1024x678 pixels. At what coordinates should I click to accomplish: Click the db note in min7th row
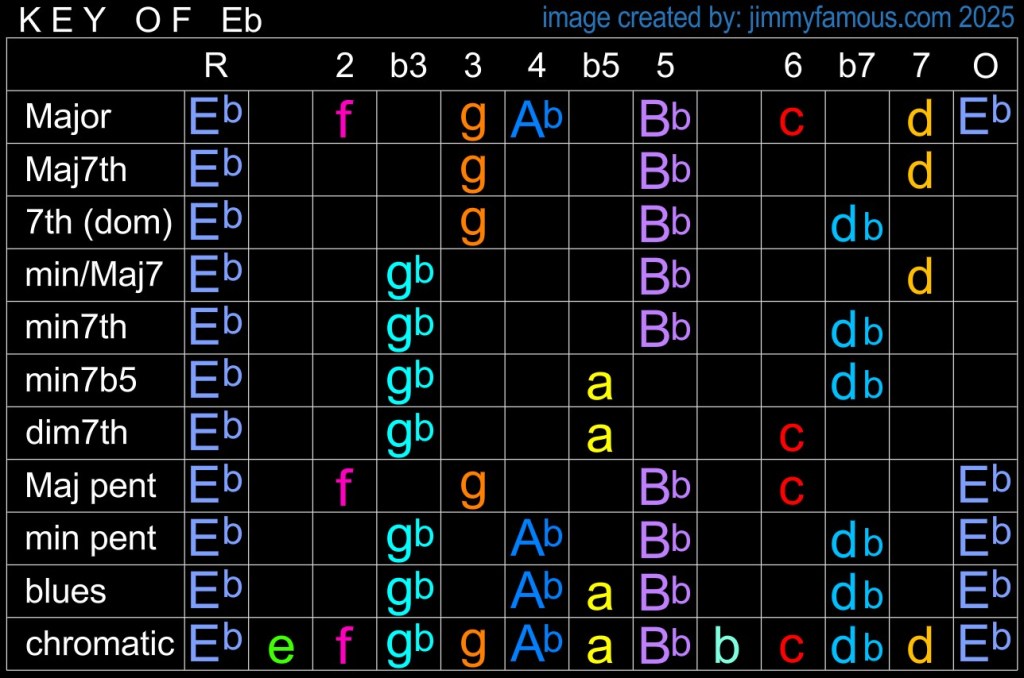[857, 330]
